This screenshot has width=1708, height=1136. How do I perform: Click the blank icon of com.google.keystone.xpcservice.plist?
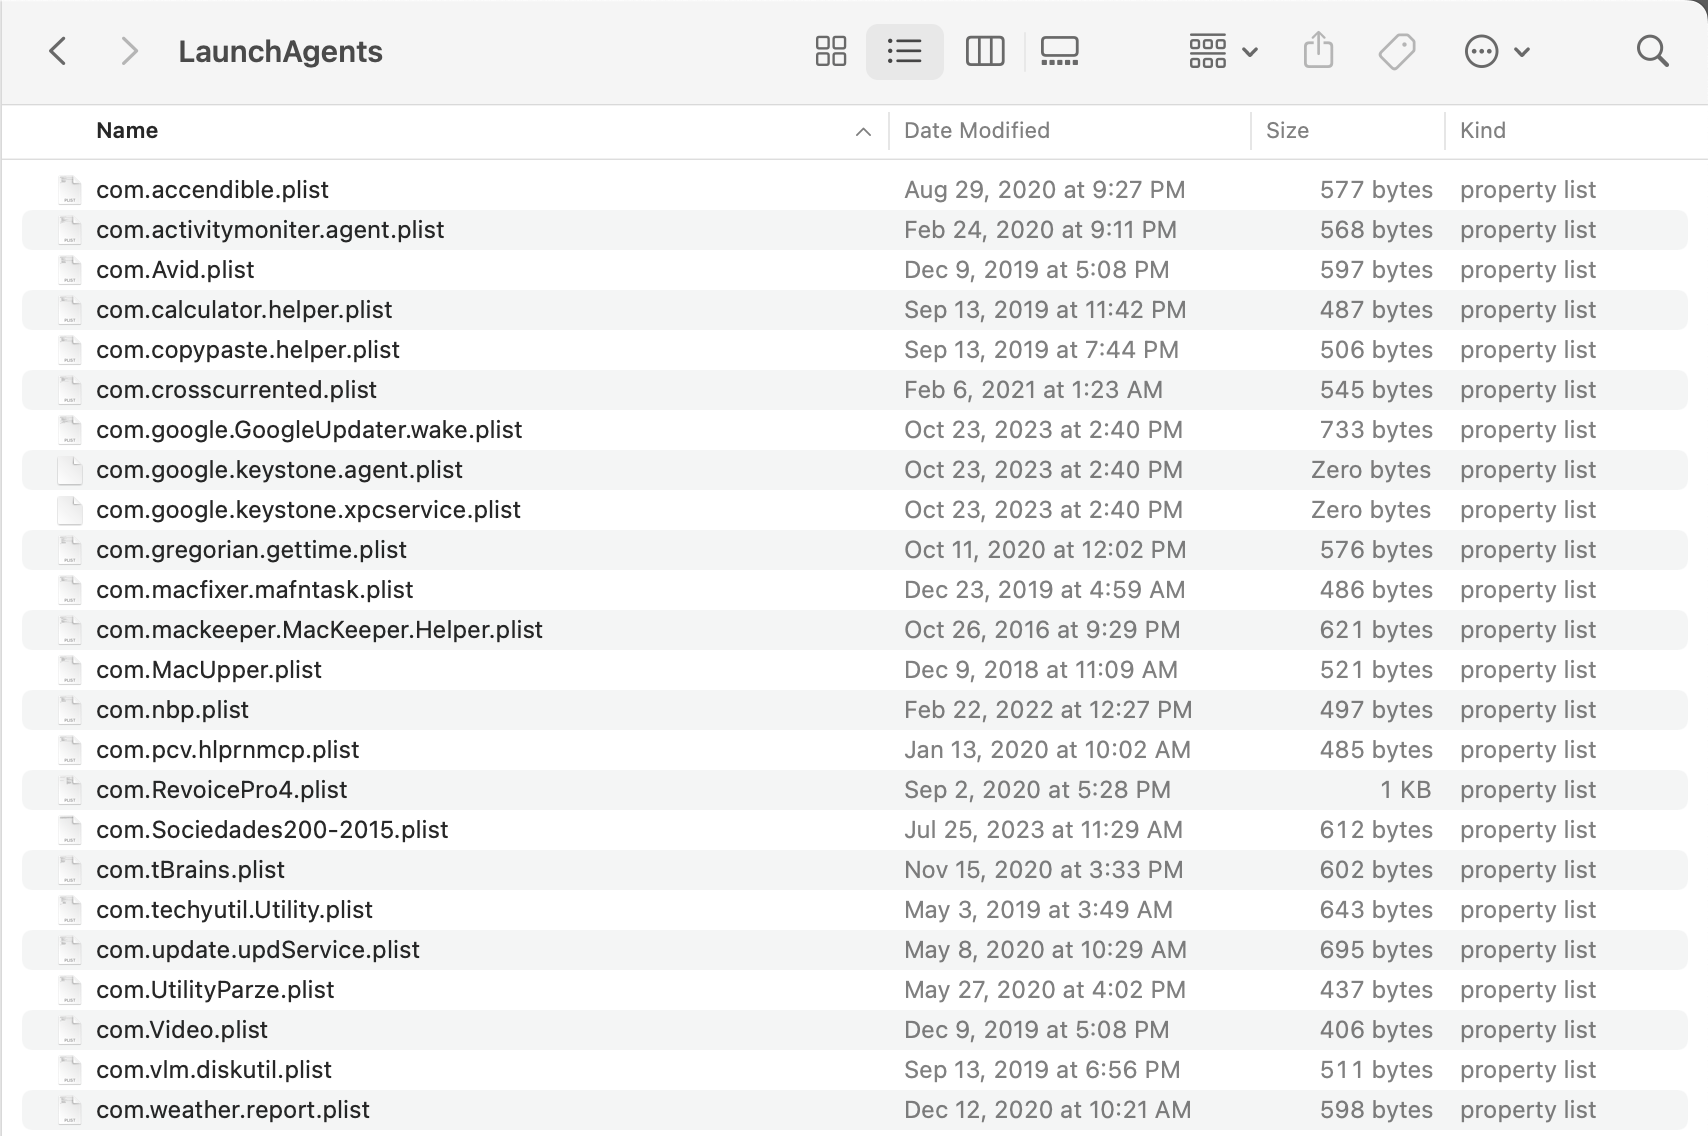[x=70, y=510]
